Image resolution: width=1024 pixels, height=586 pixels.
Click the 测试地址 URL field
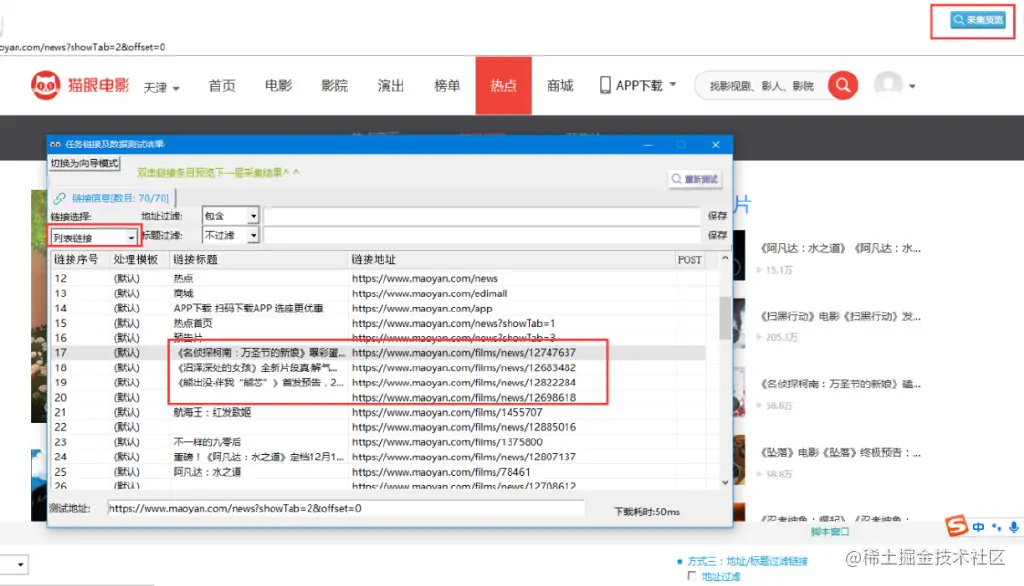coord(345,508)
